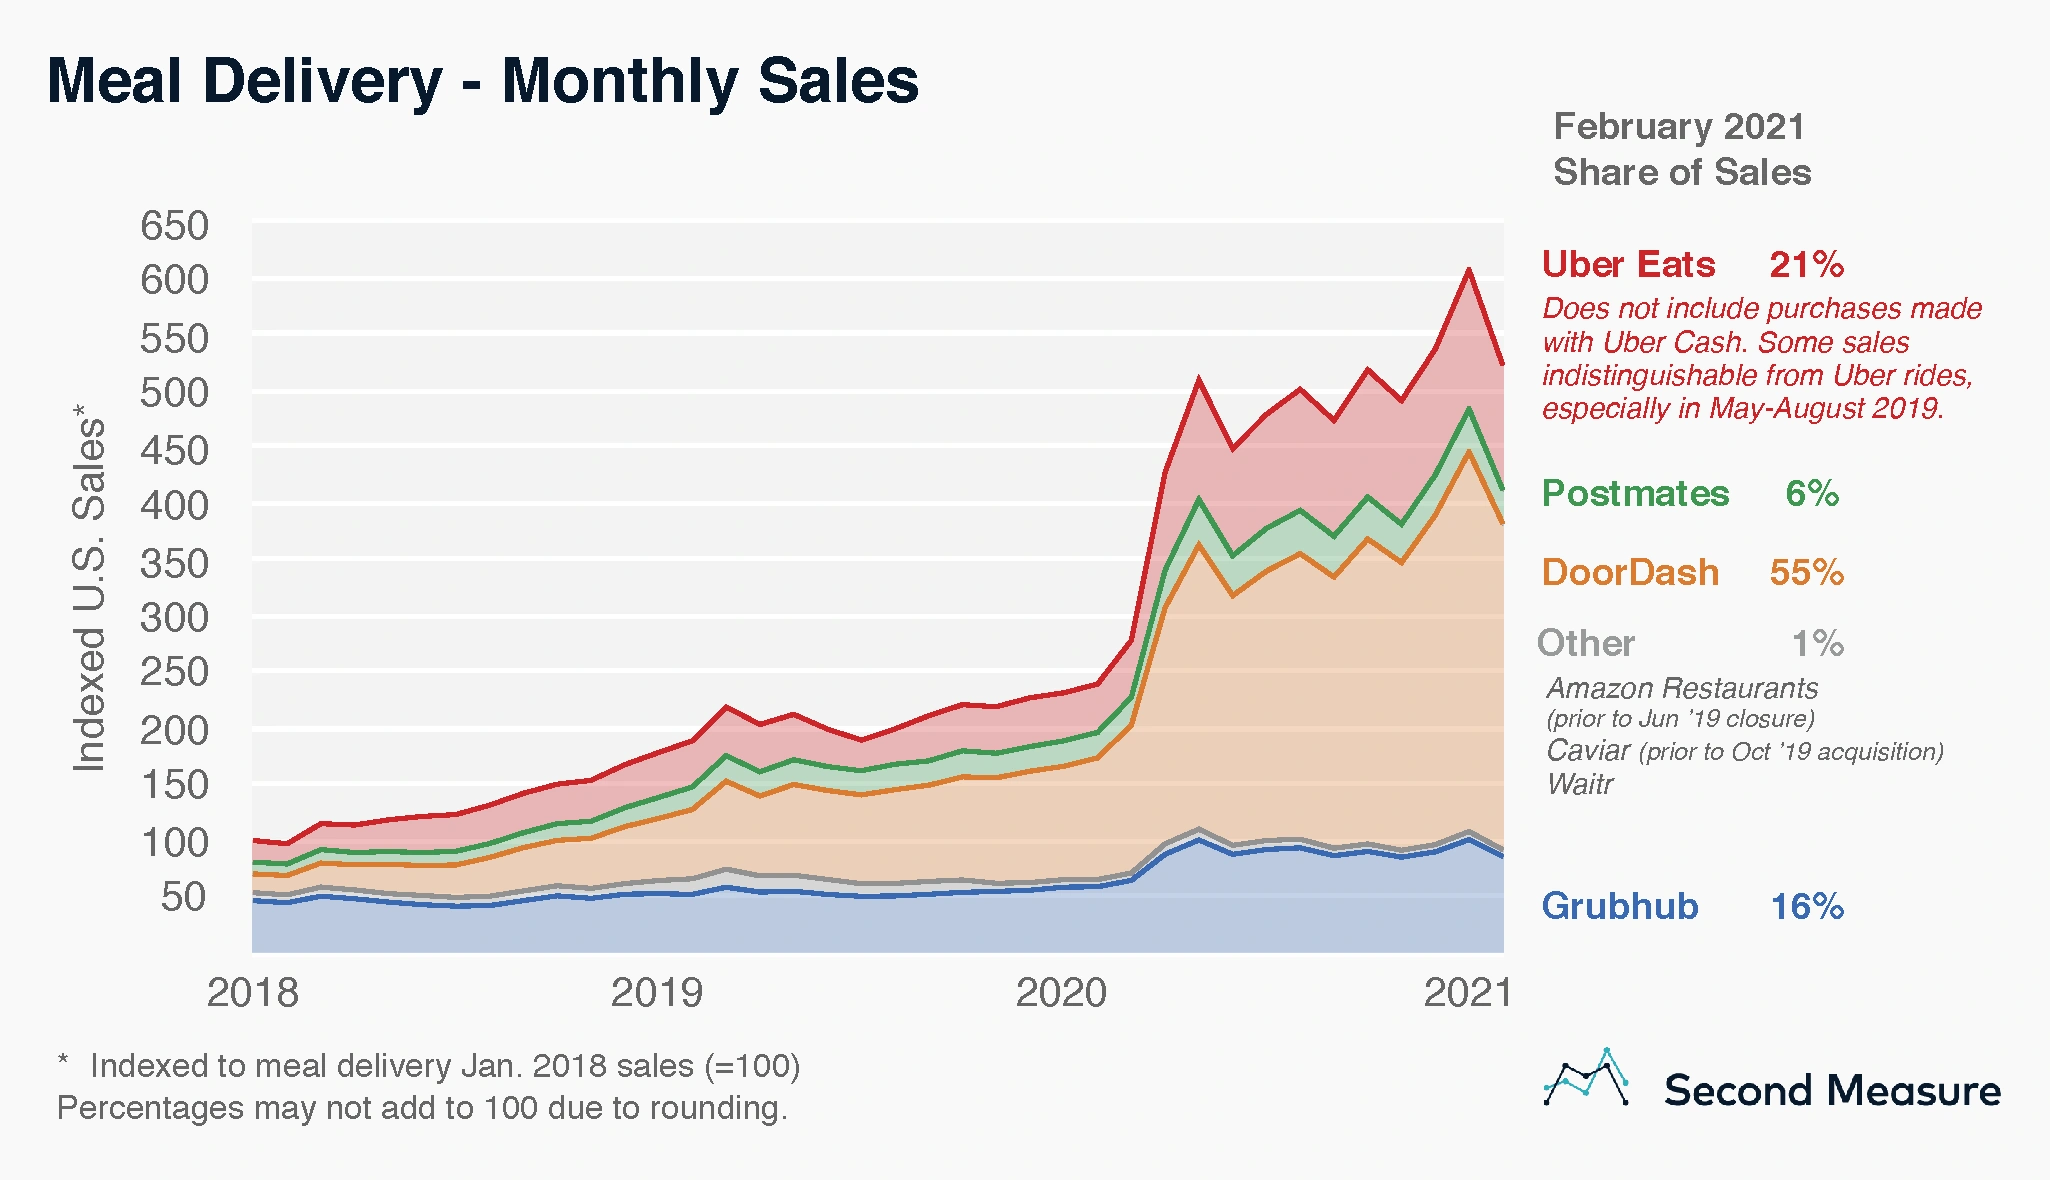Click the Second Measure logo icon
2050x1180 pixels.
pos(1586,1078)
